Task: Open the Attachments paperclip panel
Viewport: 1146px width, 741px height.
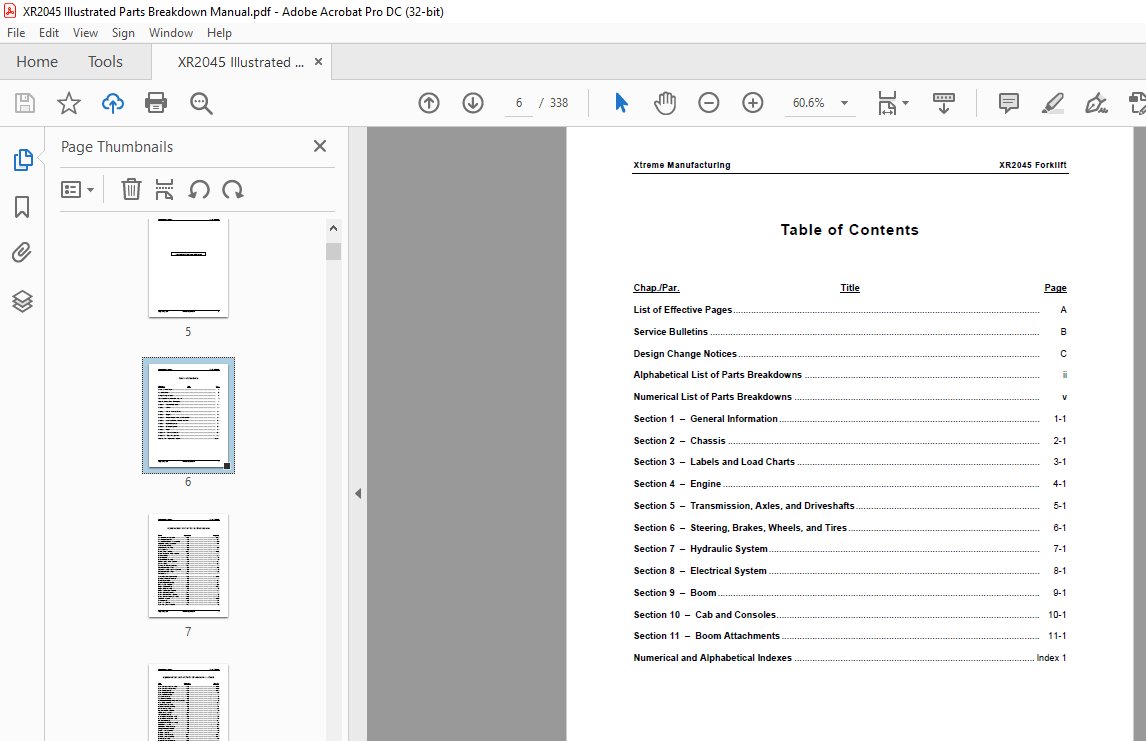Action: pos(22,253)
